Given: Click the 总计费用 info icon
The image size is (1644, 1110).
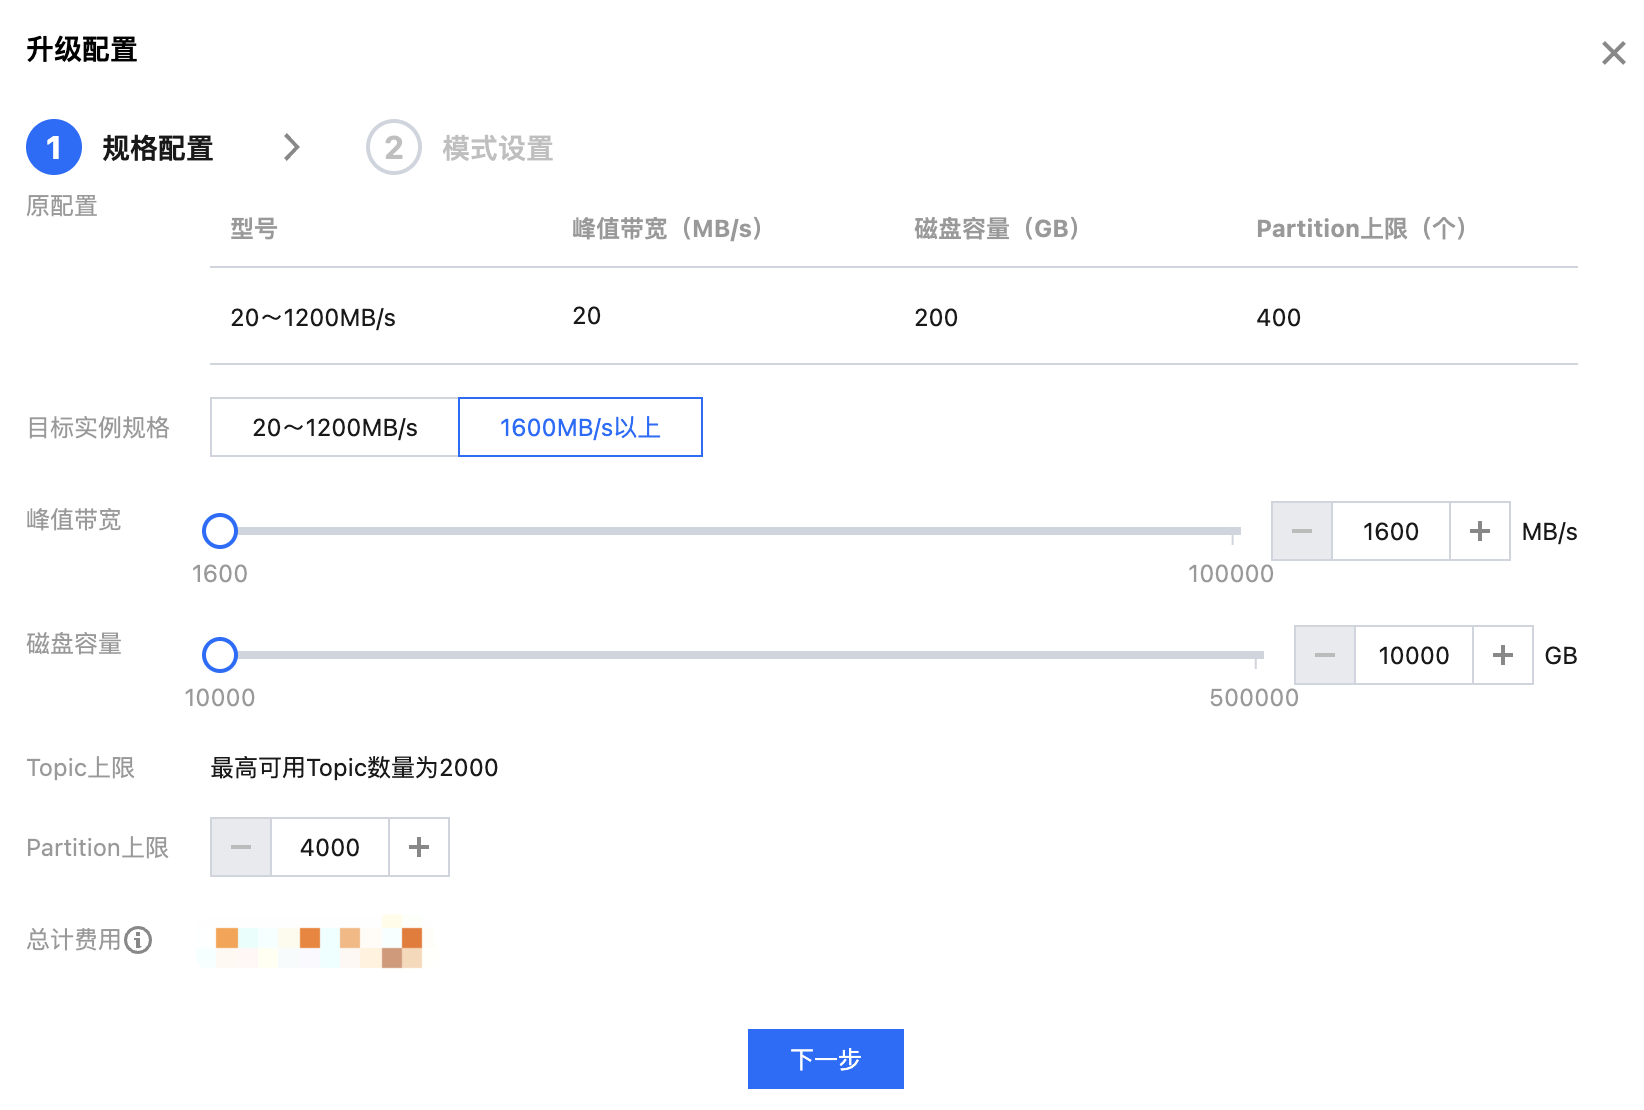Looking at the screenshot, I should tap(140, 940).
